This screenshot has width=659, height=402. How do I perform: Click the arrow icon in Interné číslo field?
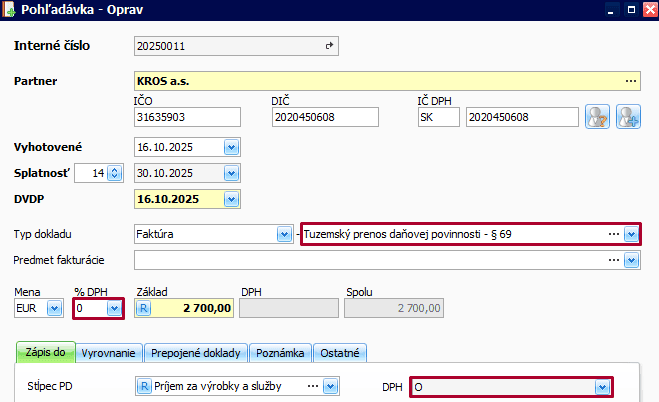329,46
